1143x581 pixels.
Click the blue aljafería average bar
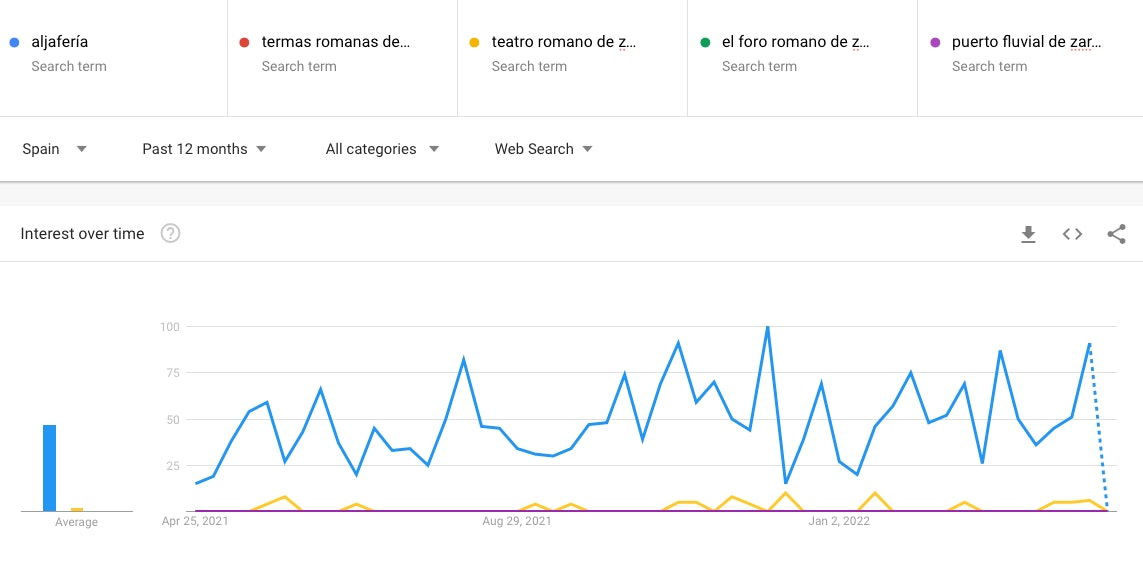pyautogui.click(x=50, y=468)
